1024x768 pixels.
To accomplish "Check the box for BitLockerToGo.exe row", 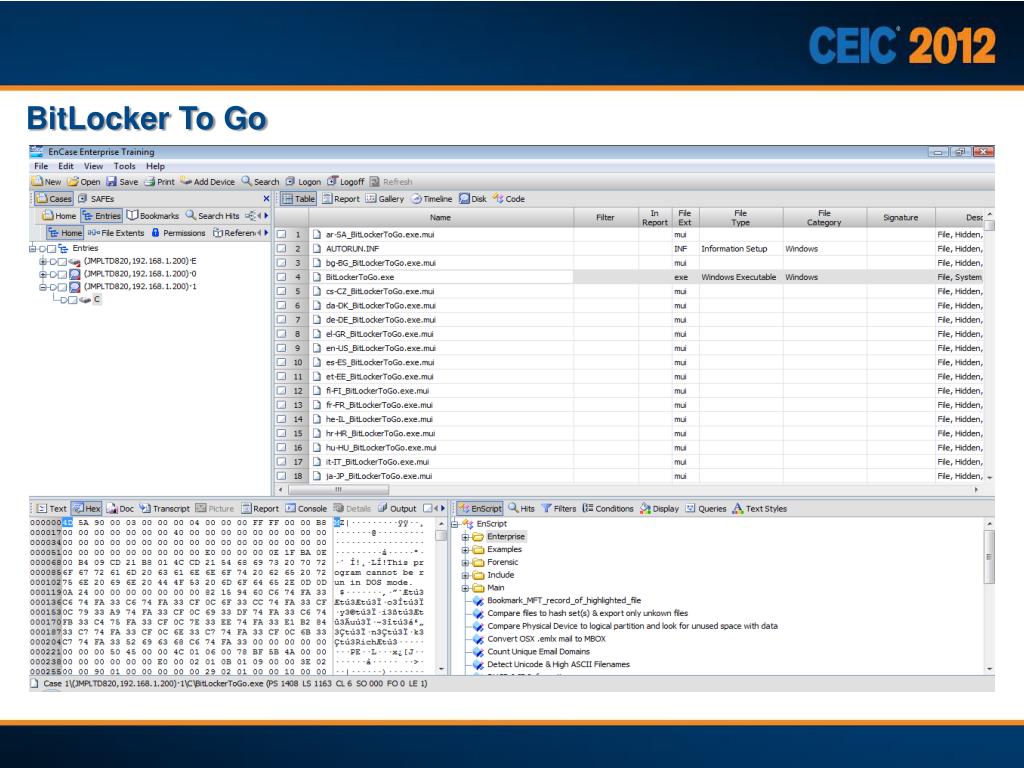I will [x=281, y=277].
